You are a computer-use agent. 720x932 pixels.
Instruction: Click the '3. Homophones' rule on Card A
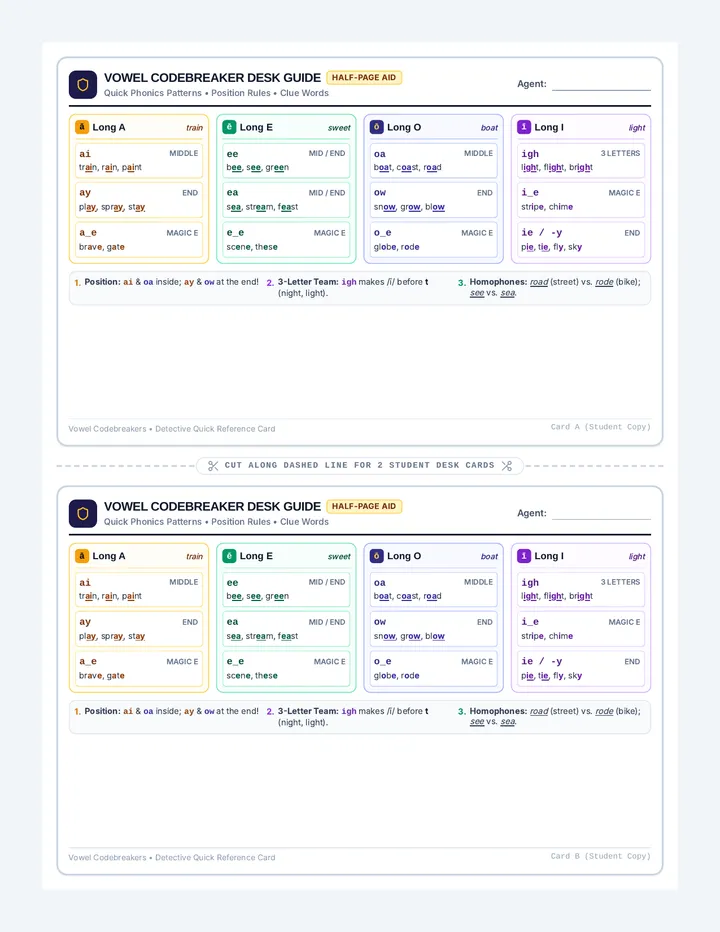click(549, 288)
